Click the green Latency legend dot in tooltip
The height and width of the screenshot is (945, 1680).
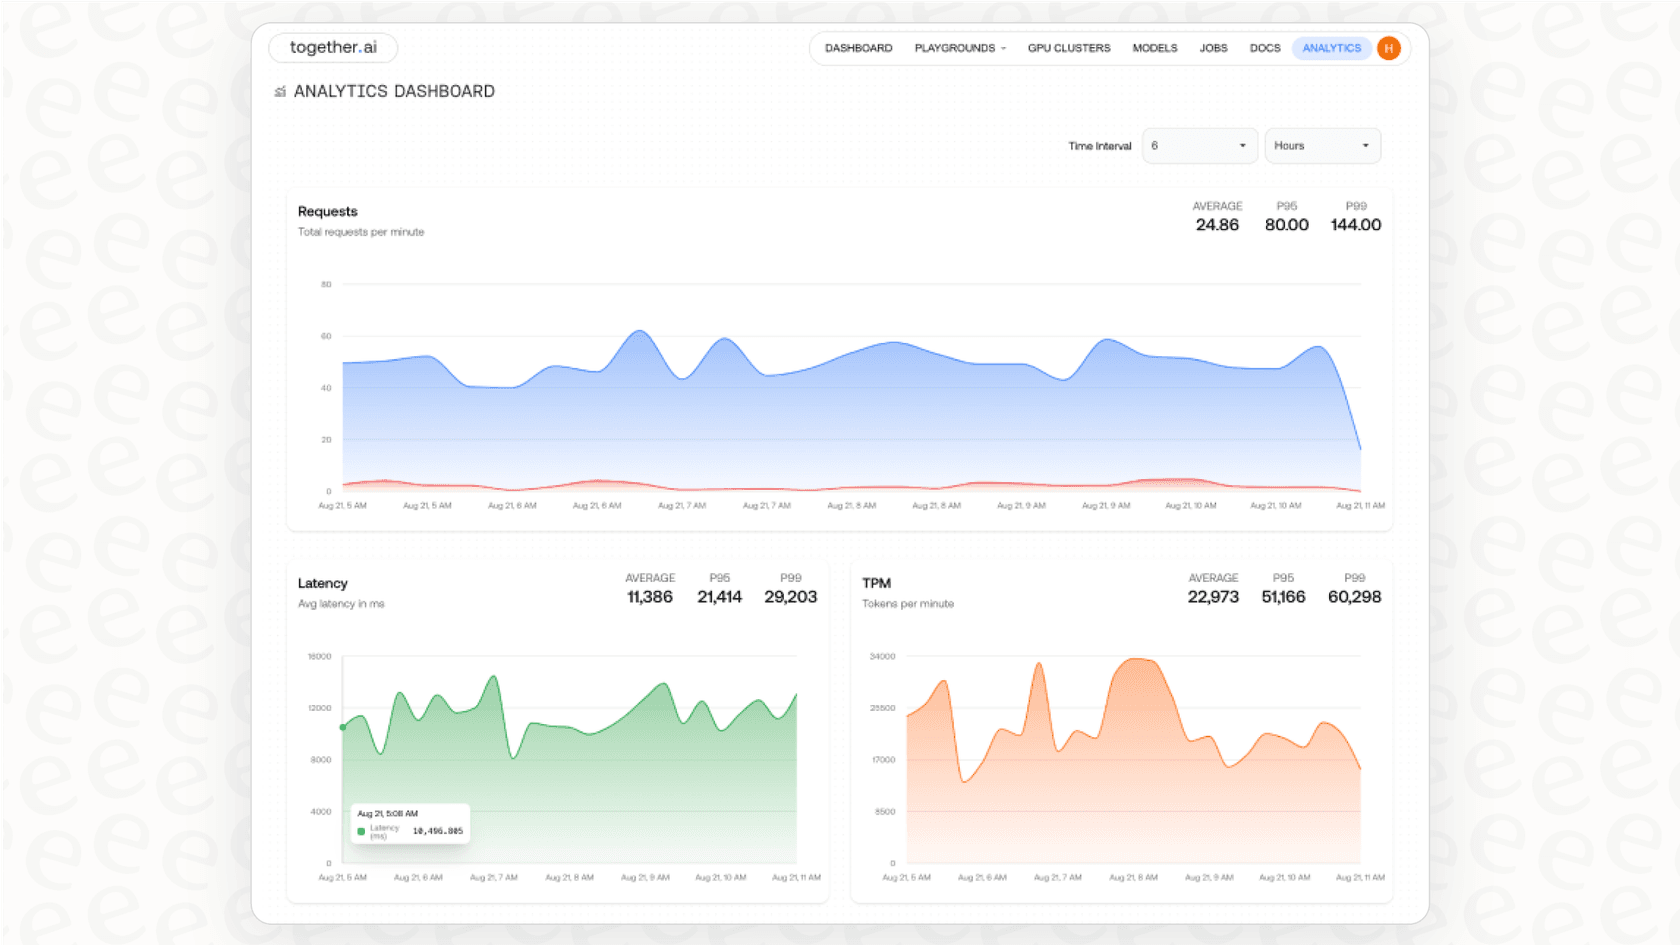pyautogui.click(x=362, y=830)
